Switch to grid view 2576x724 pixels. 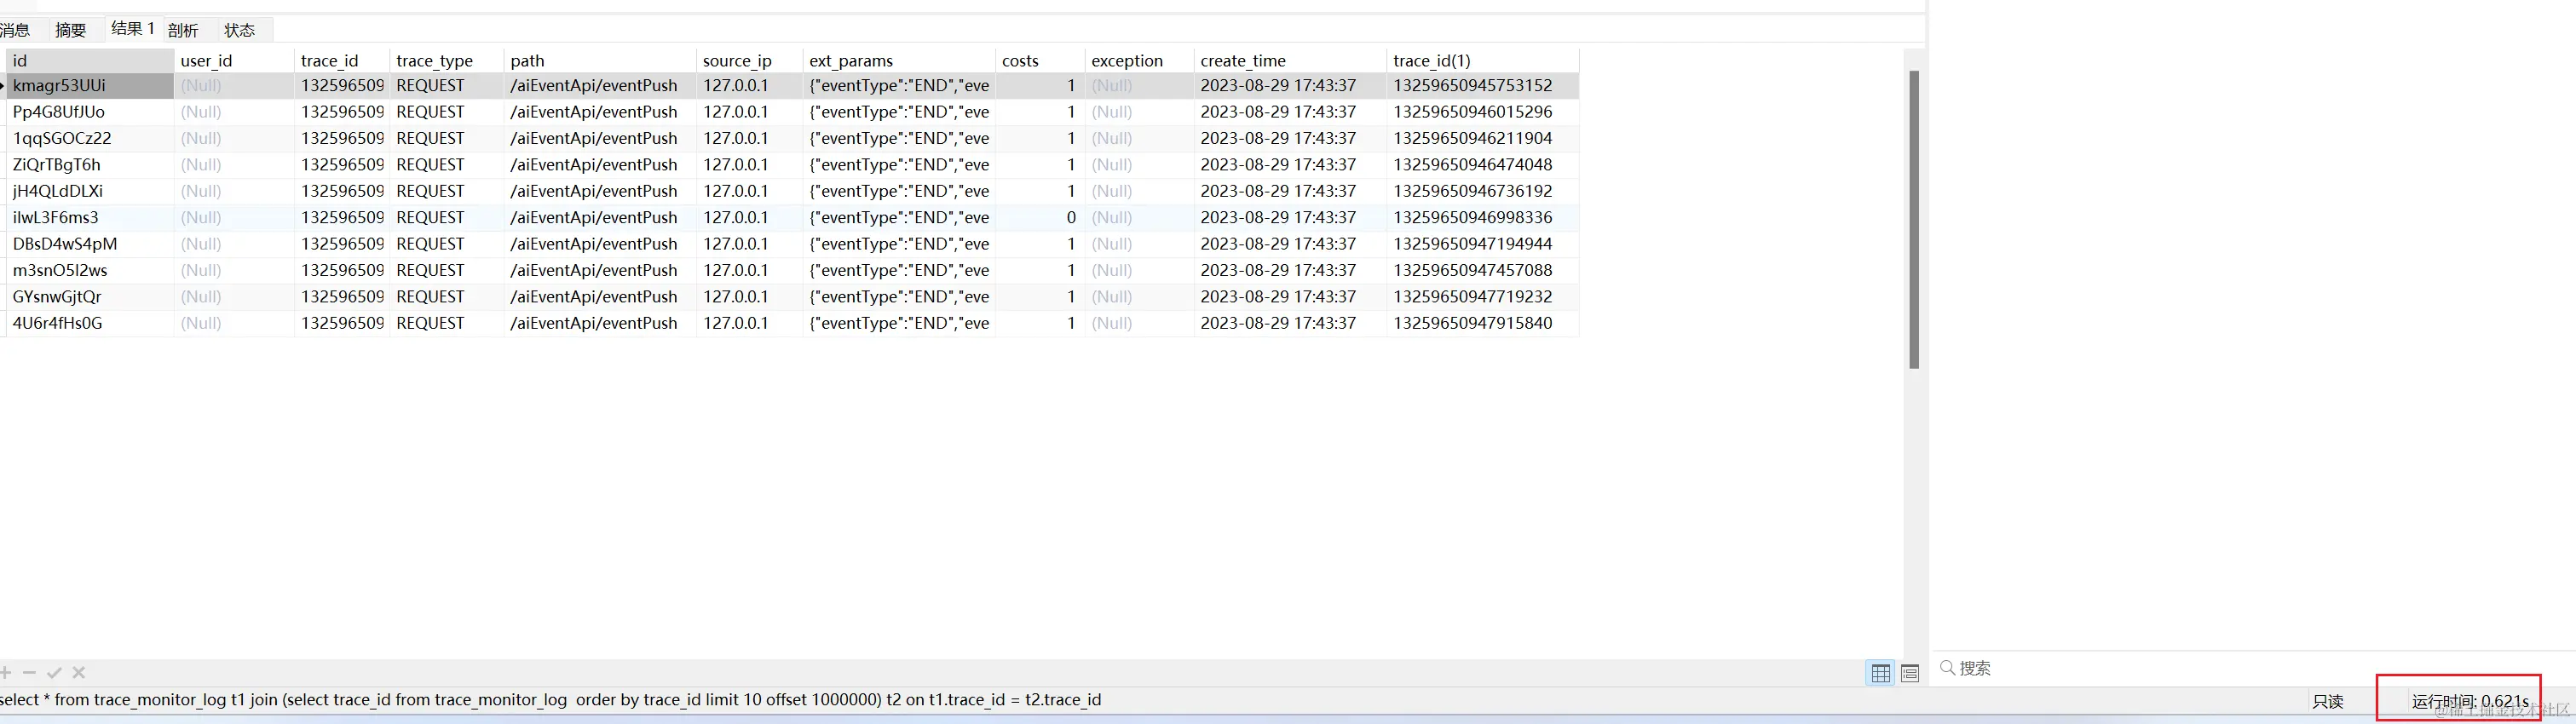pyautogui.click(x=1880, y=673)
